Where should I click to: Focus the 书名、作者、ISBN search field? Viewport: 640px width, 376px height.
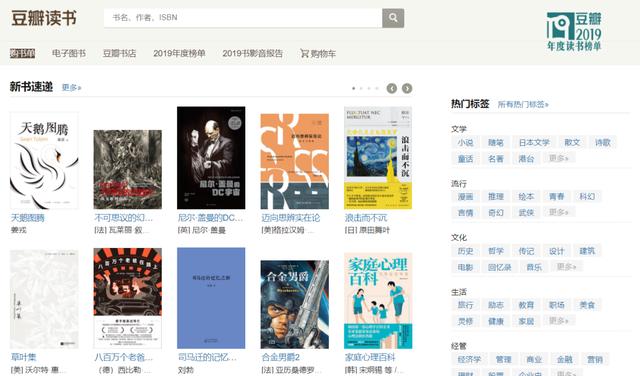(x=243, y=18)
